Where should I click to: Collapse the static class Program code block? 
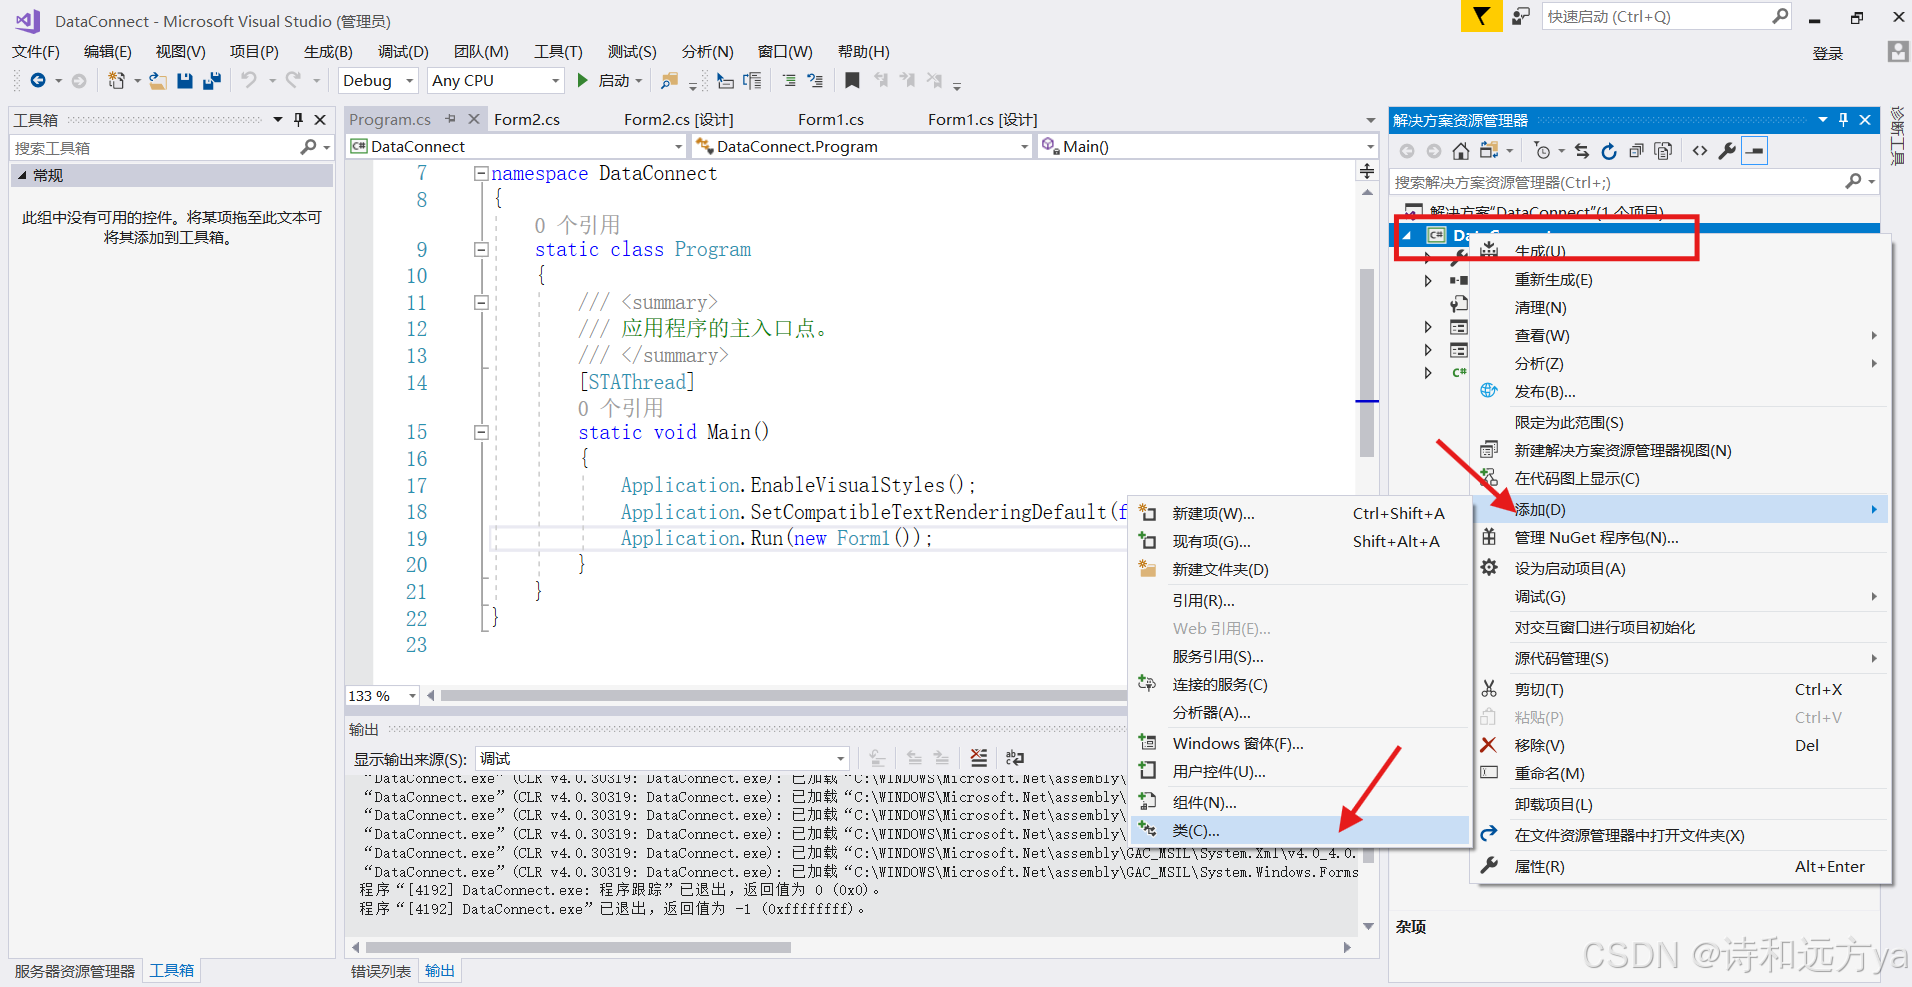point(481,250)
